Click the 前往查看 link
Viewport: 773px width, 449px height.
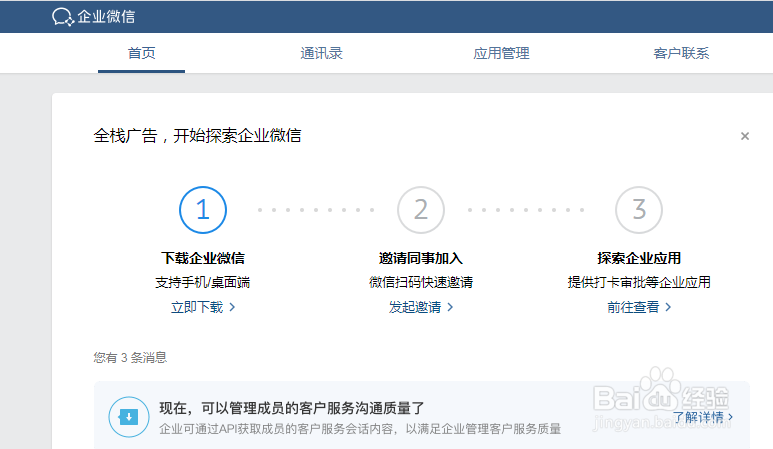tap(638, 307)
